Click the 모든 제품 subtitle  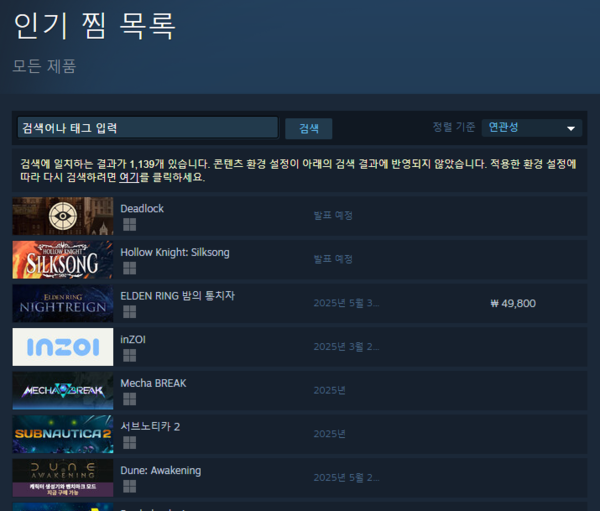click(44, 66)
